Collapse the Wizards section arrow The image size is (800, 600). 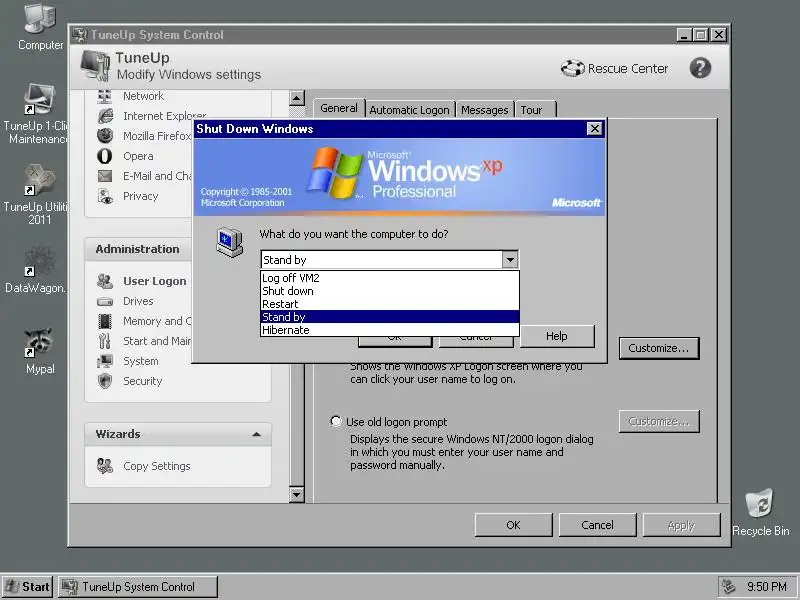click(x=257, y=434)
